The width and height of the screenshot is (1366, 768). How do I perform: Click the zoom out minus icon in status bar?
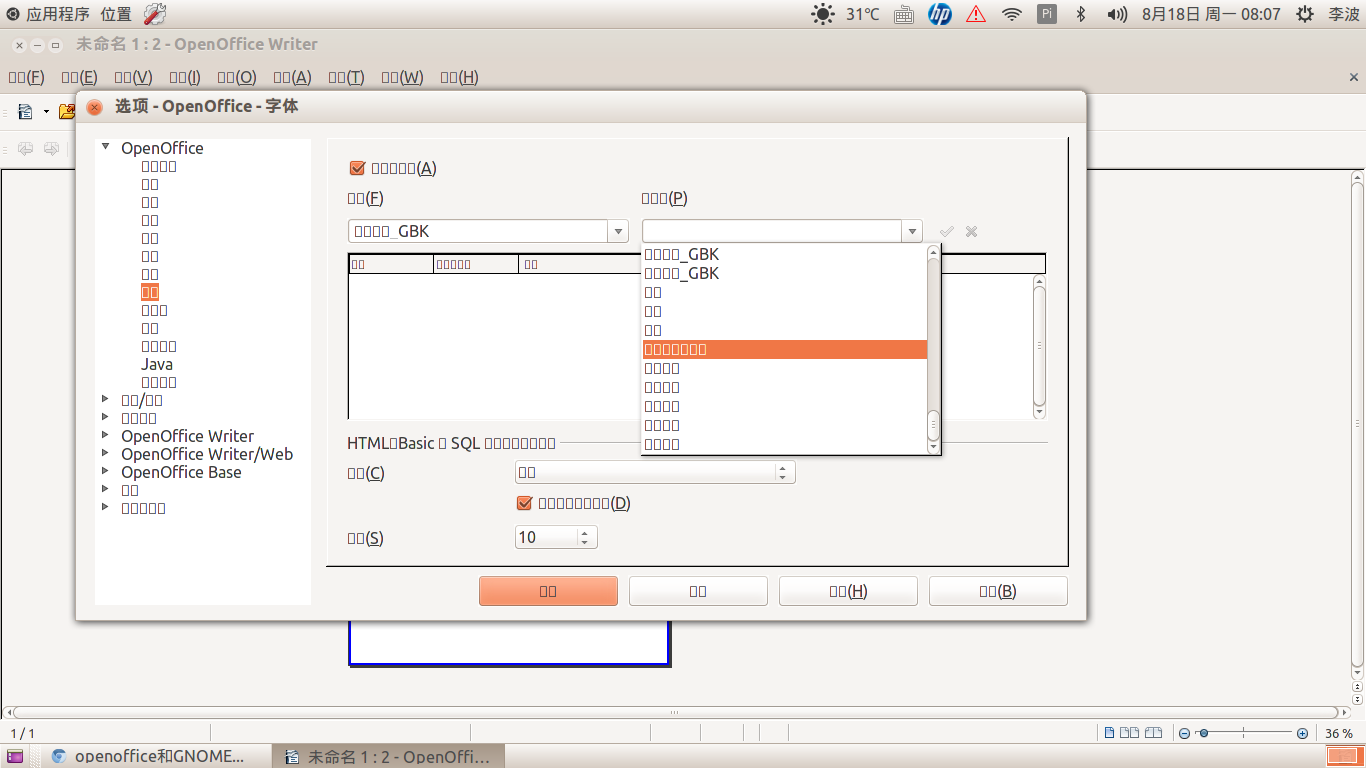tap(1184, 733)
